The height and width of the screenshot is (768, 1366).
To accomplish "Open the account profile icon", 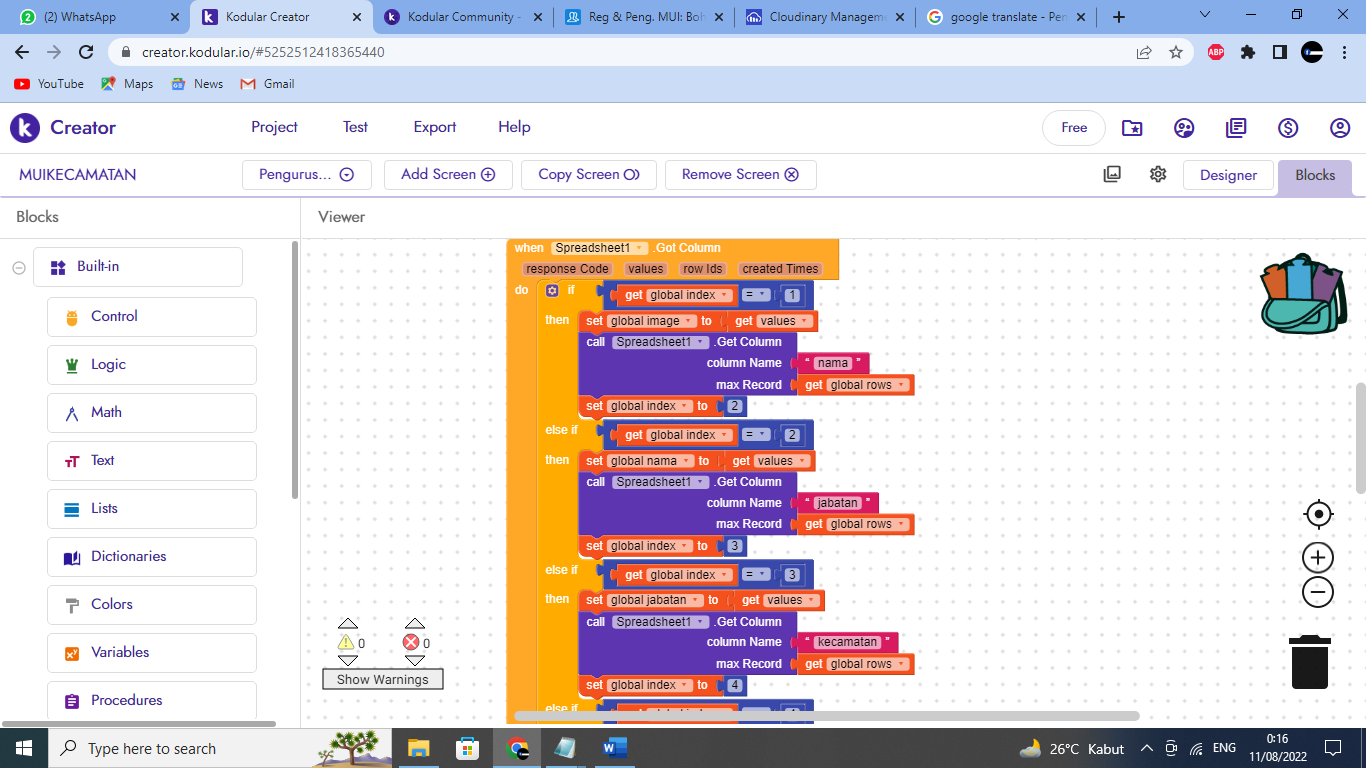I will [x=1340, y=128].
